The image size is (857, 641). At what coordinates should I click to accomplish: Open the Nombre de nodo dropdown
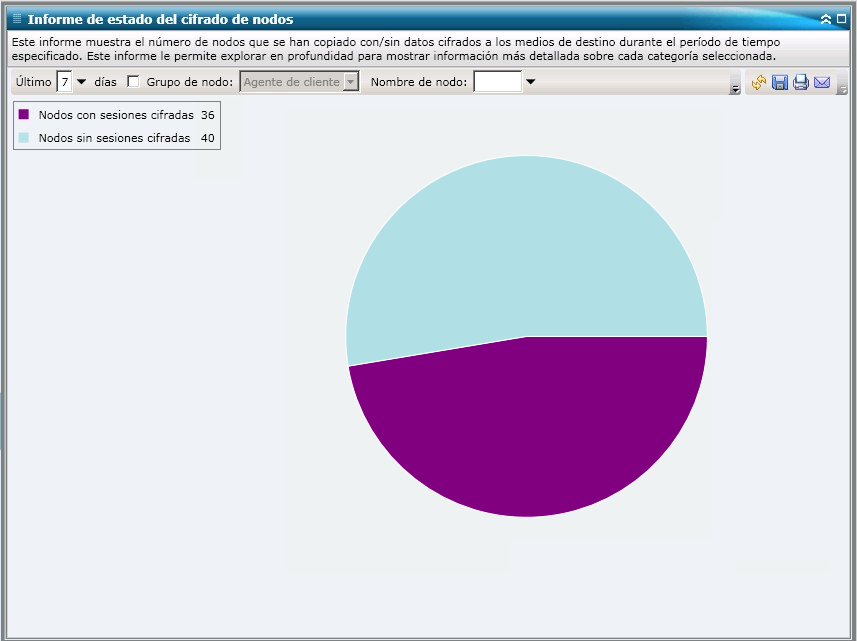coord(532,83)
